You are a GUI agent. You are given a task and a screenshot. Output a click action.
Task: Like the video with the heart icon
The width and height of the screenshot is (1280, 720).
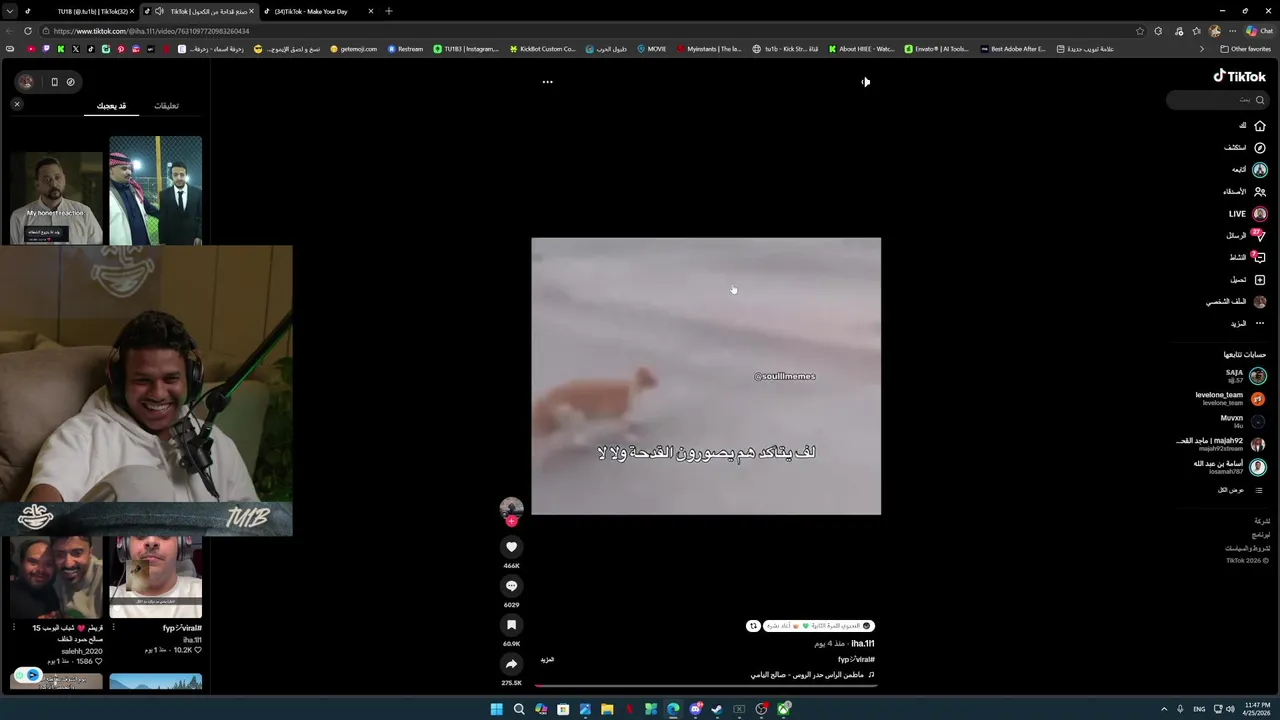tap(511, 547)
